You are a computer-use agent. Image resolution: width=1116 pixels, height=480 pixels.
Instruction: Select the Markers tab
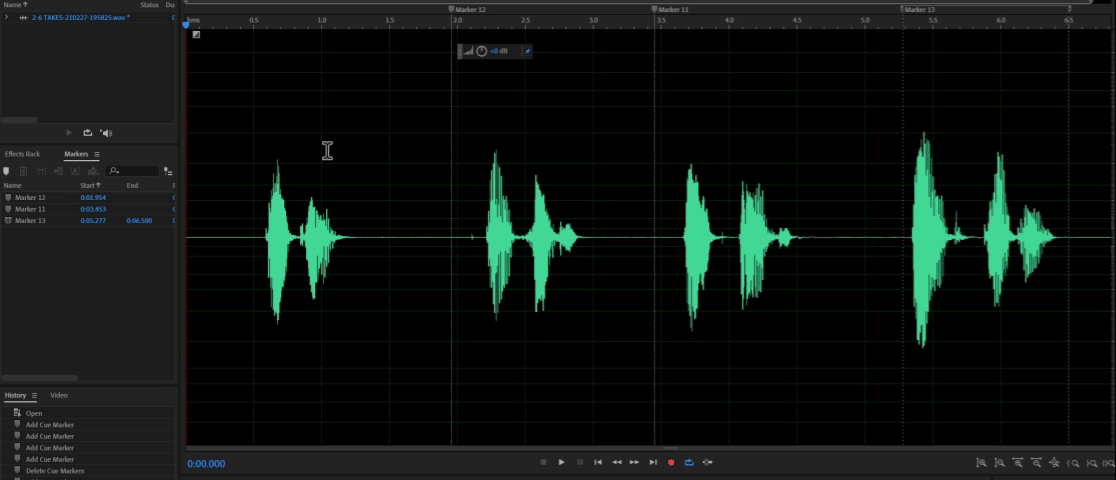click(x=76, y=154)
